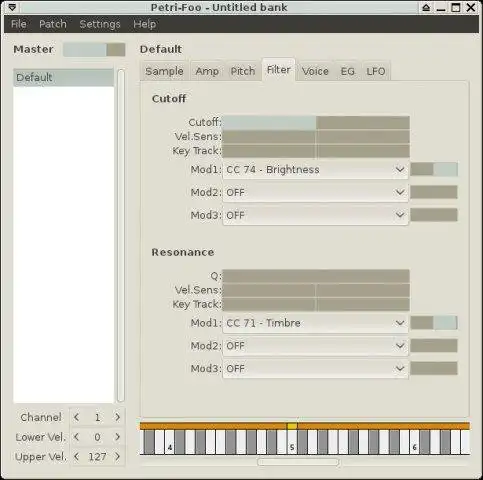Adjust Resonance Key Track slider
This screenshot has height=480, width=483.
pos(316,304)
